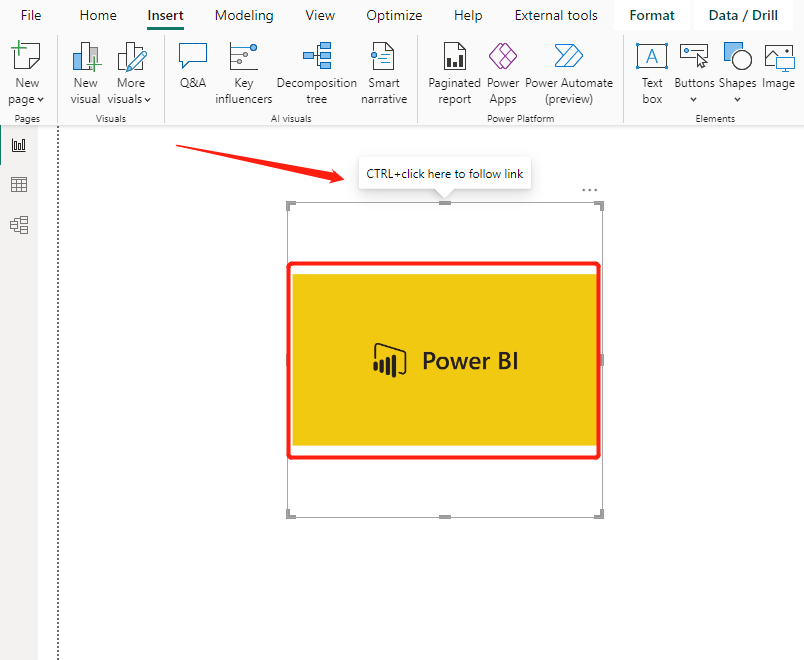Insert a Text box element
The image size is (804, 660).
click(x=652, y=73)
